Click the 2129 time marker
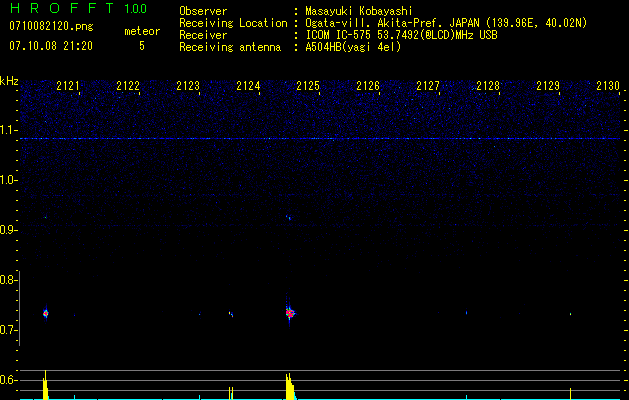 pos(548,86)
